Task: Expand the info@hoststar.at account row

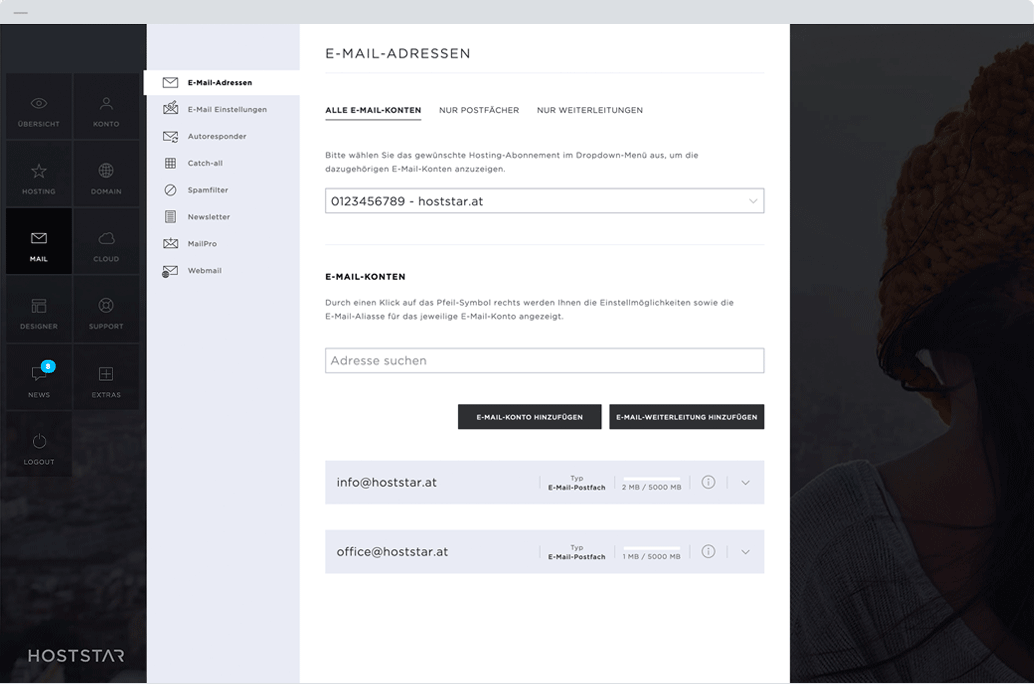Action: [745, 483]
